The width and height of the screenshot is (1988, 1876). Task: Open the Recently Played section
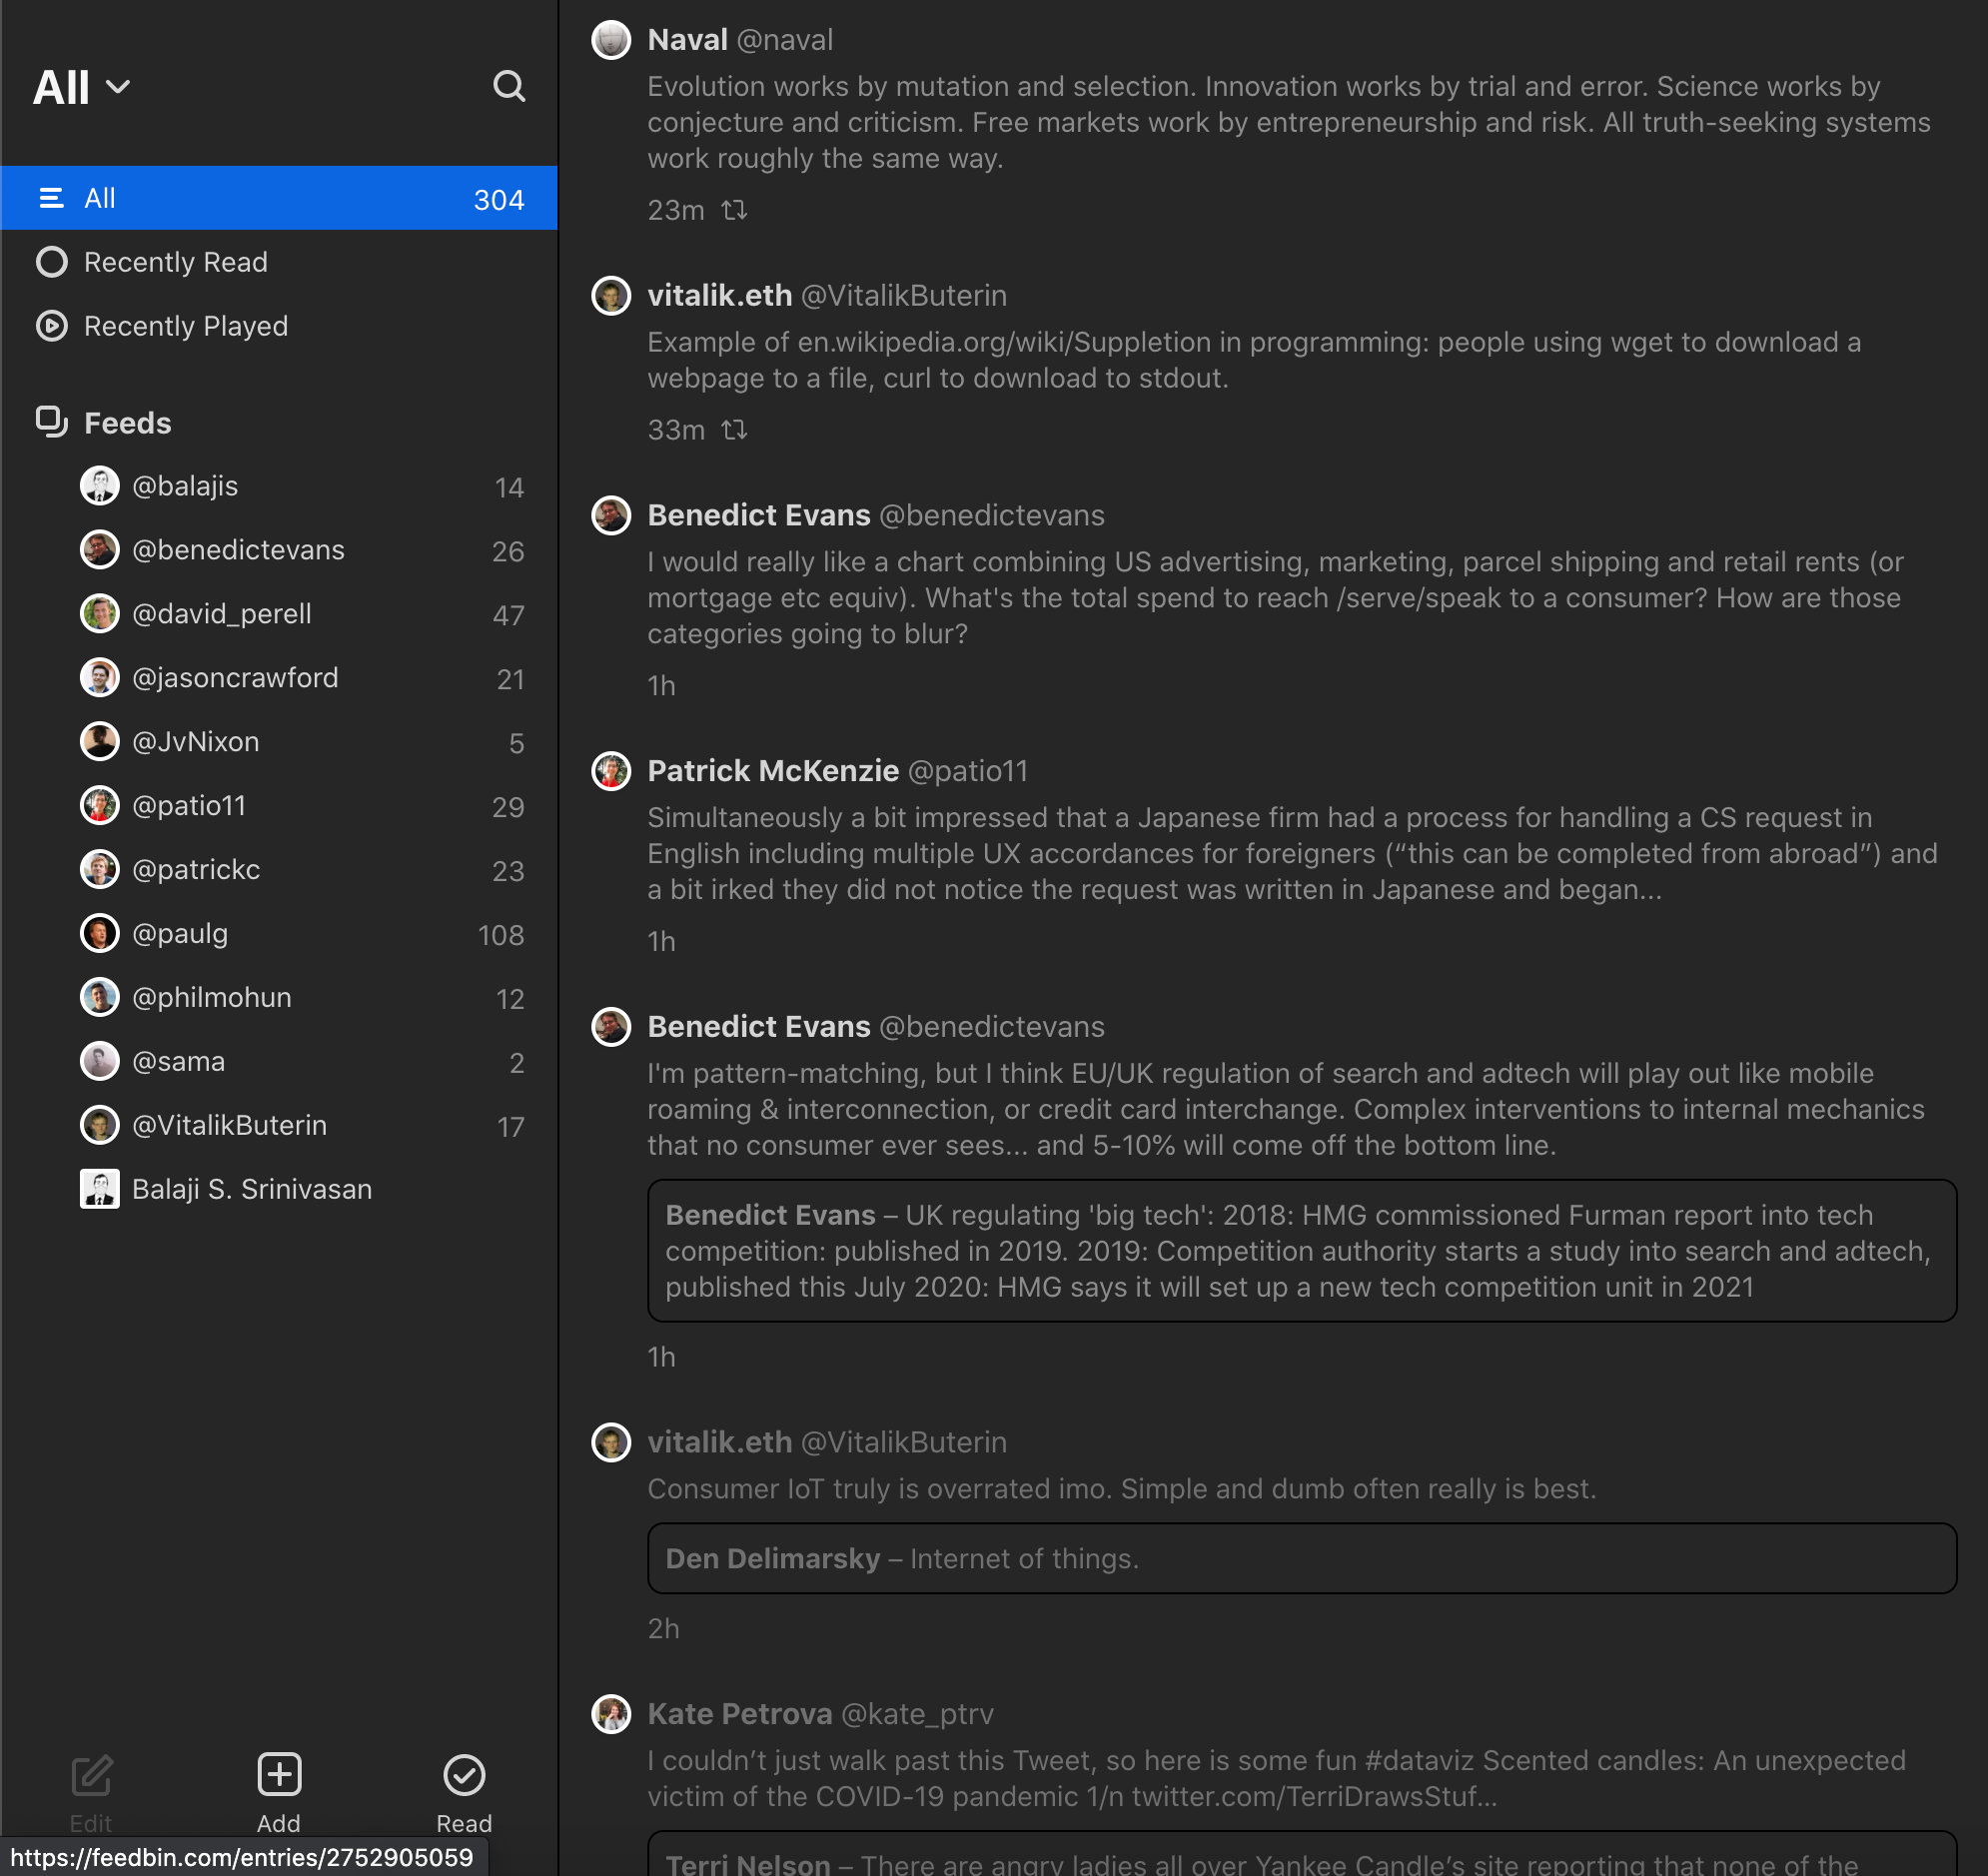185,326
